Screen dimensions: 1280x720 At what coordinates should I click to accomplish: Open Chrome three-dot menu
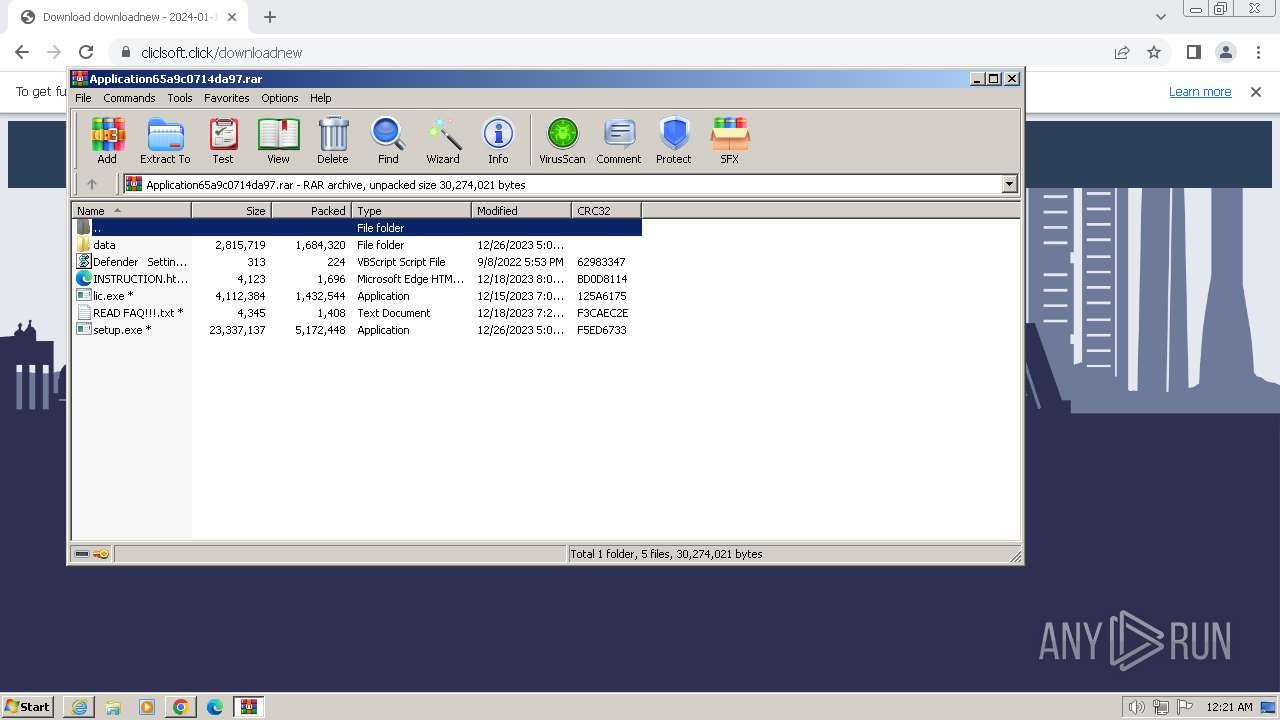pos(1256,52)
